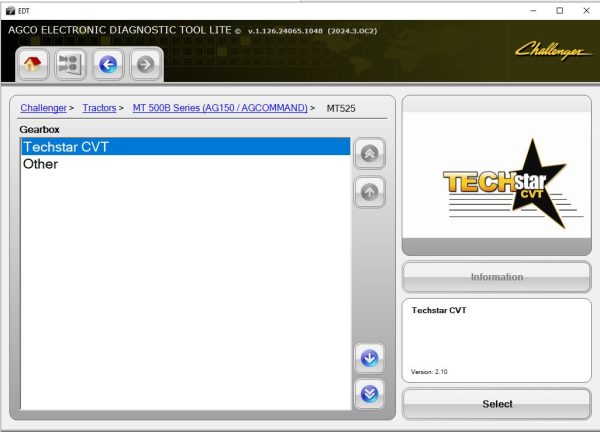Maximize the EDT window
Image resolution: width=600 pixels, height=432 pixels.
point(559,11)
